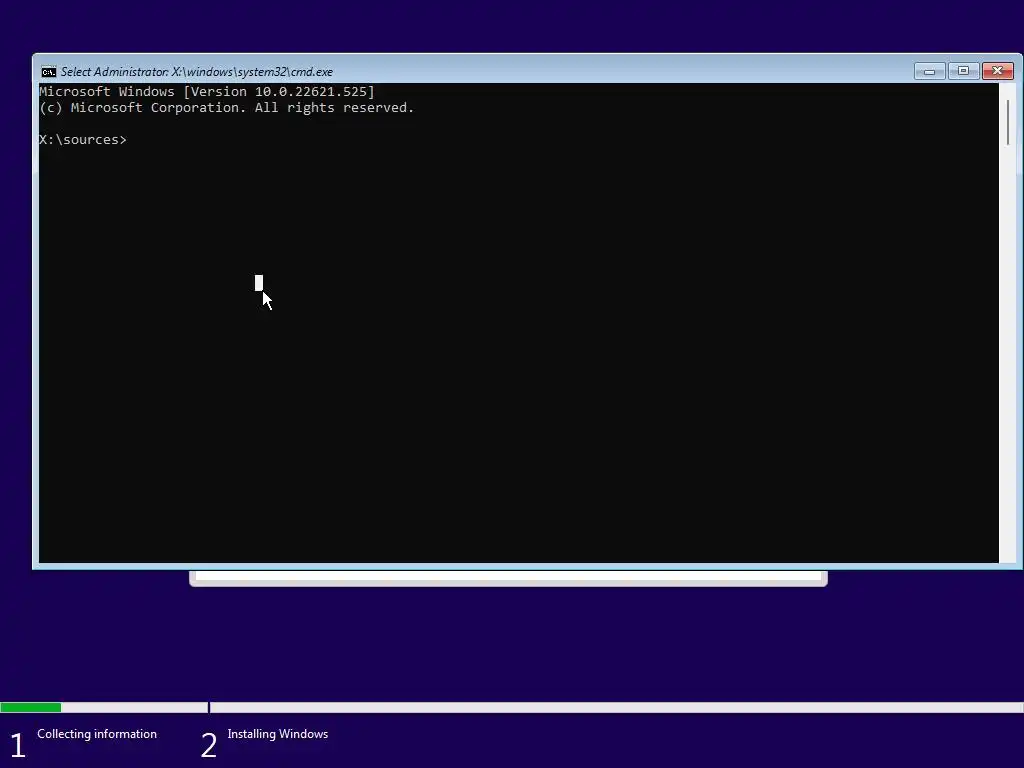This screenshot has width=1024, height=768.
Task: Minimize the Administrator cmd.exe window
Action: (929, 71)
